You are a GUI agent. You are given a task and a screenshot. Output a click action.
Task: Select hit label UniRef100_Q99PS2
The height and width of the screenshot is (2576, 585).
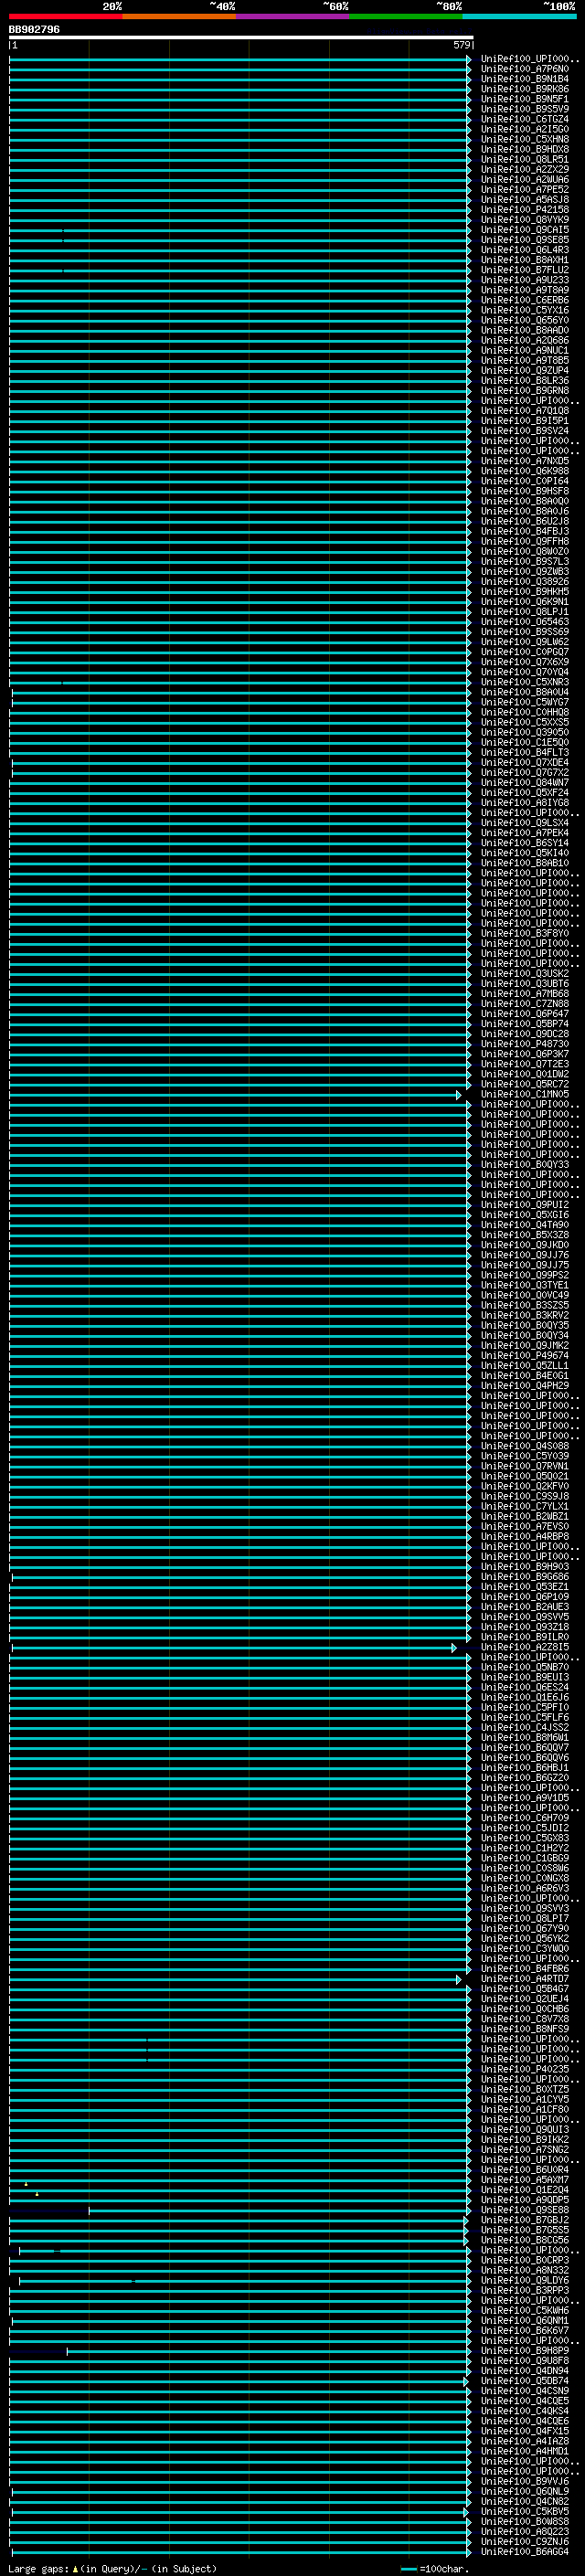point(525,1276)
